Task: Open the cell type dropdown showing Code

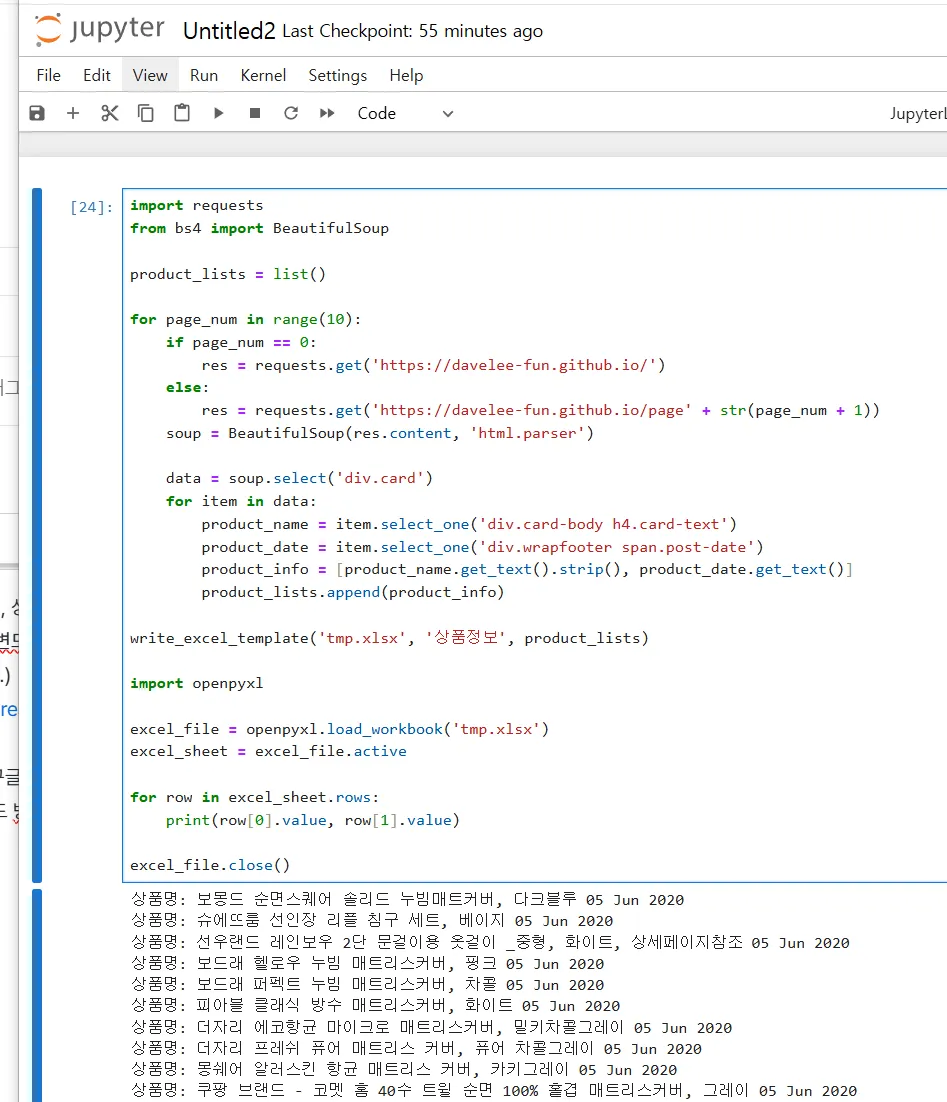Action: click(x=405, y=113)
